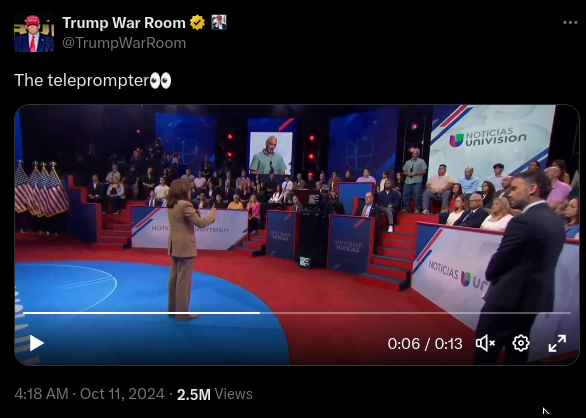The height and width of the screenshot is (418, 586).
Task: Click the gold verified badge
Action: 197,23
